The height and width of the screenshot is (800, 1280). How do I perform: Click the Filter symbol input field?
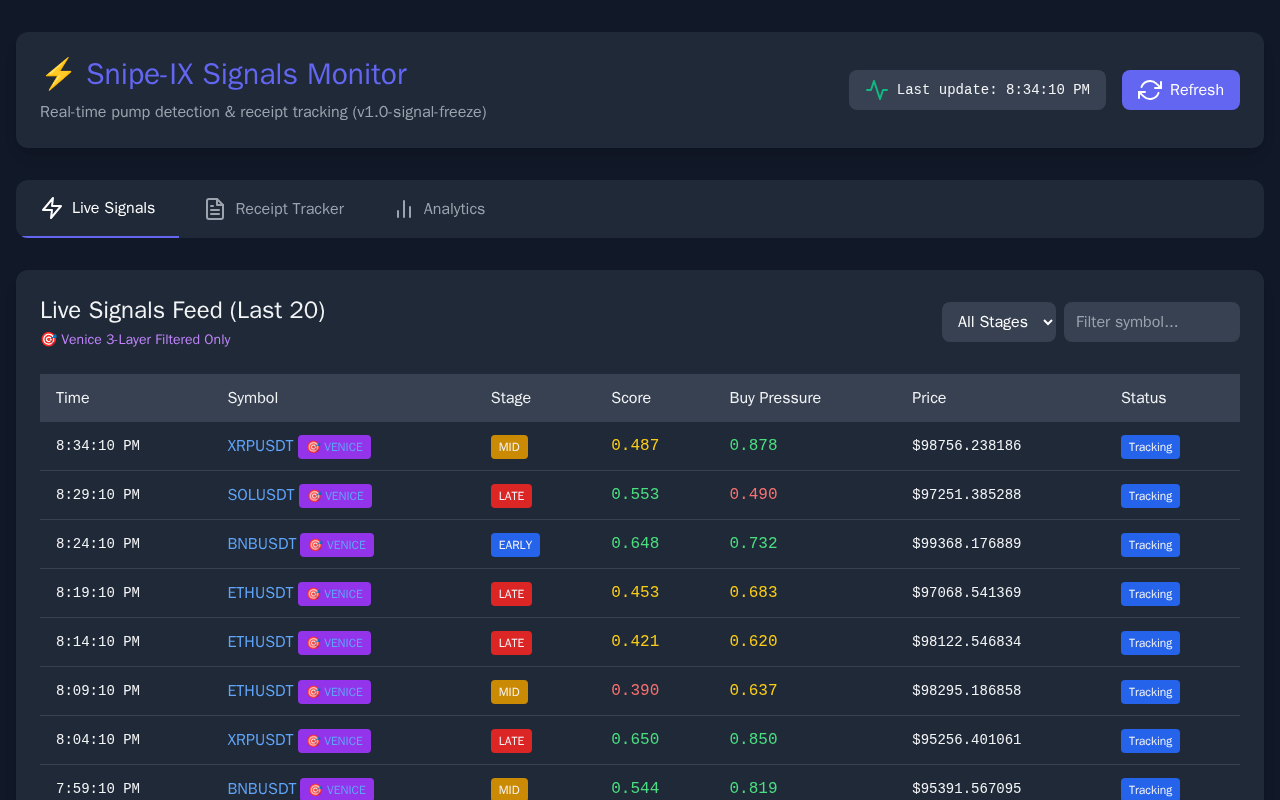[1152, 322]
